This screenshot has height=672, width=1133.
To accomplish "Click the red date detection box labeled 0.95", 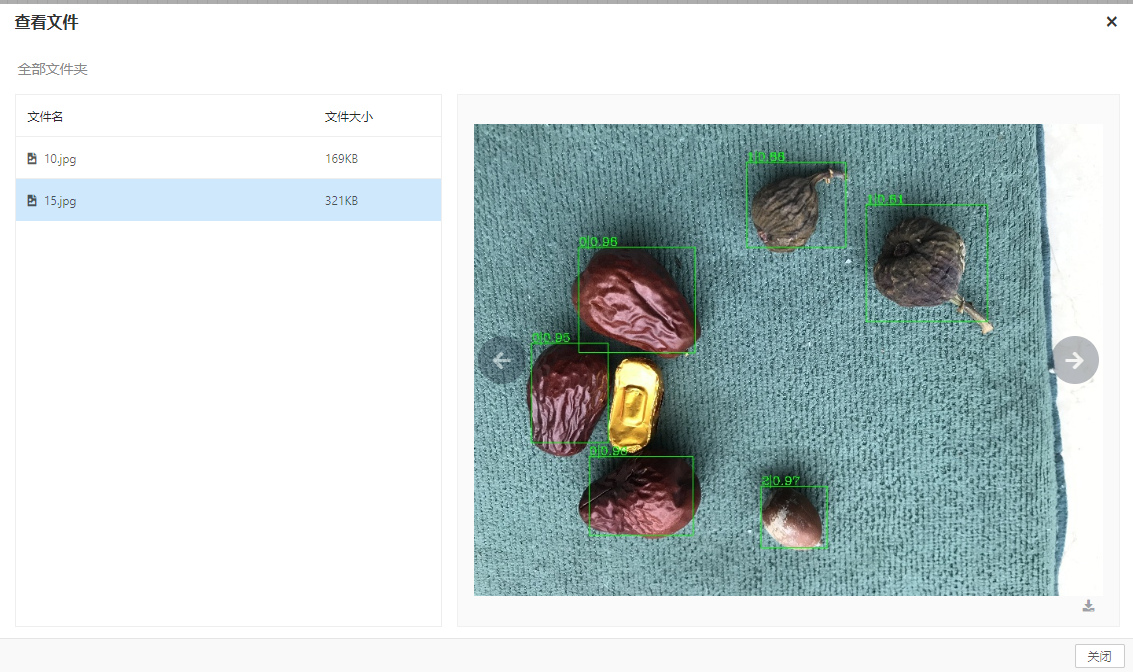I will (567, 395).
